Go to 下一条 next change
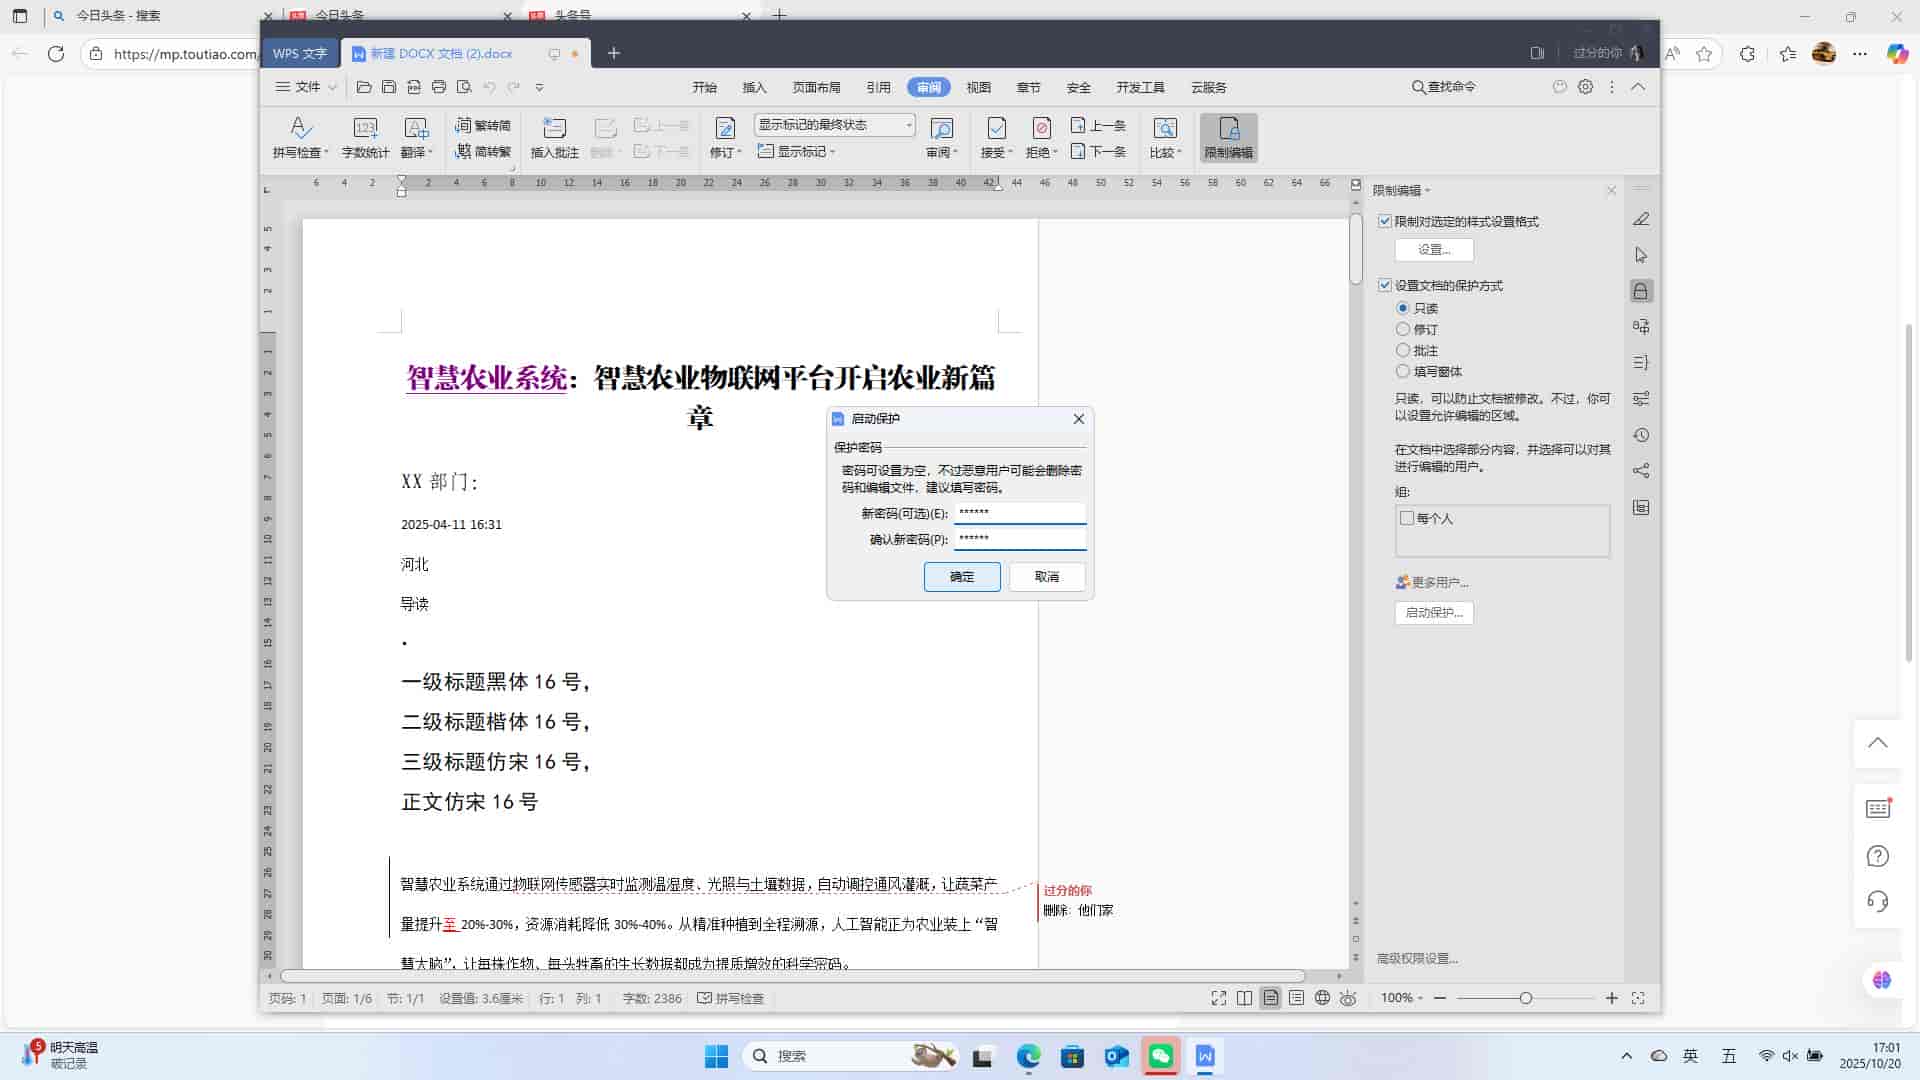 pyautogui.click(x=1098, y=152)
